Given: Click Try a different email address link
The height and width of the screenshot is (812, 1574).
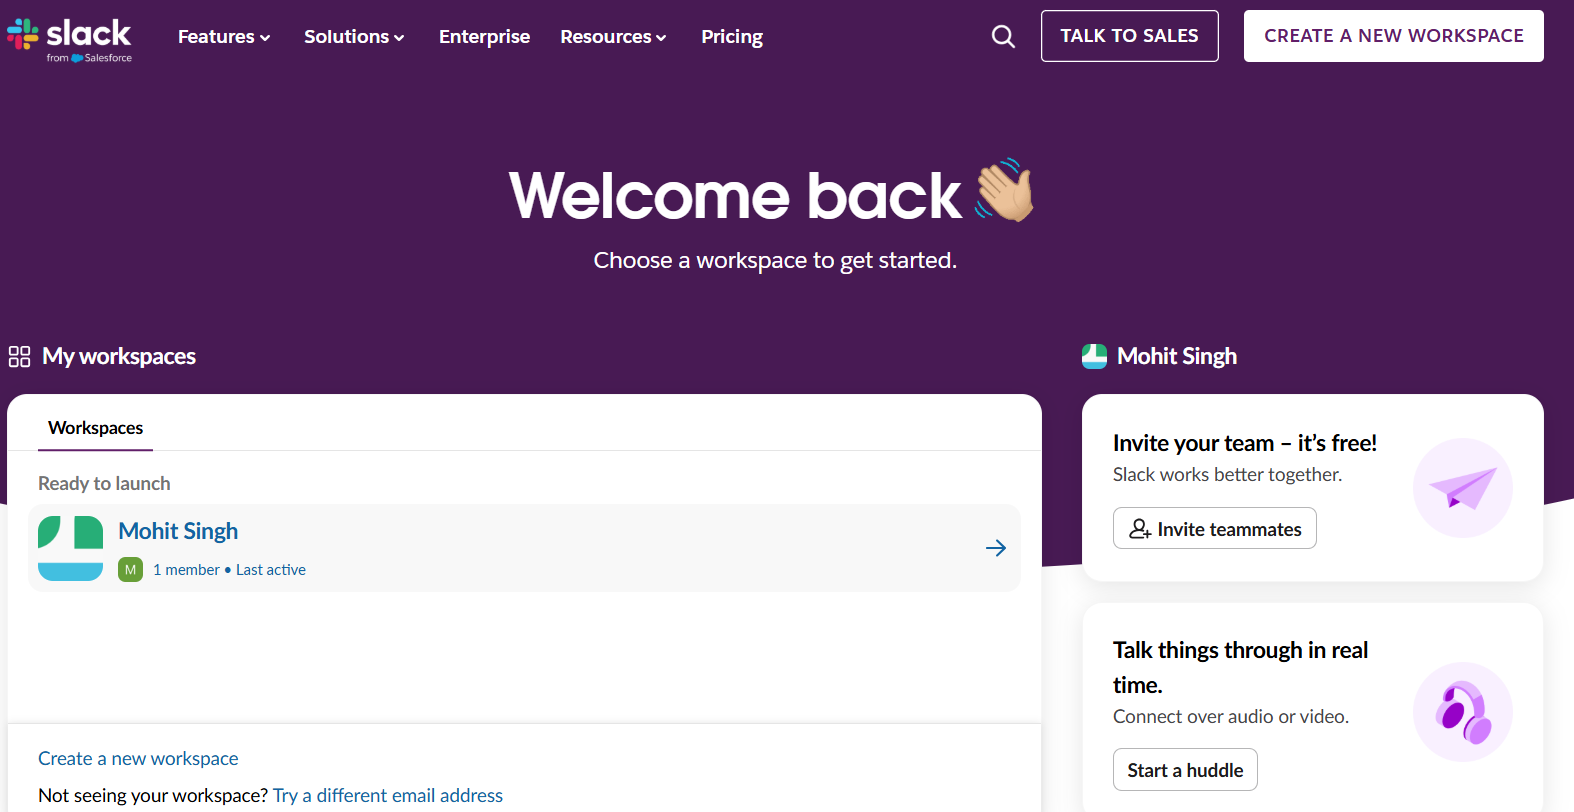Looking at the screenshot, I should pyautogui.click(x=388, y=795).
